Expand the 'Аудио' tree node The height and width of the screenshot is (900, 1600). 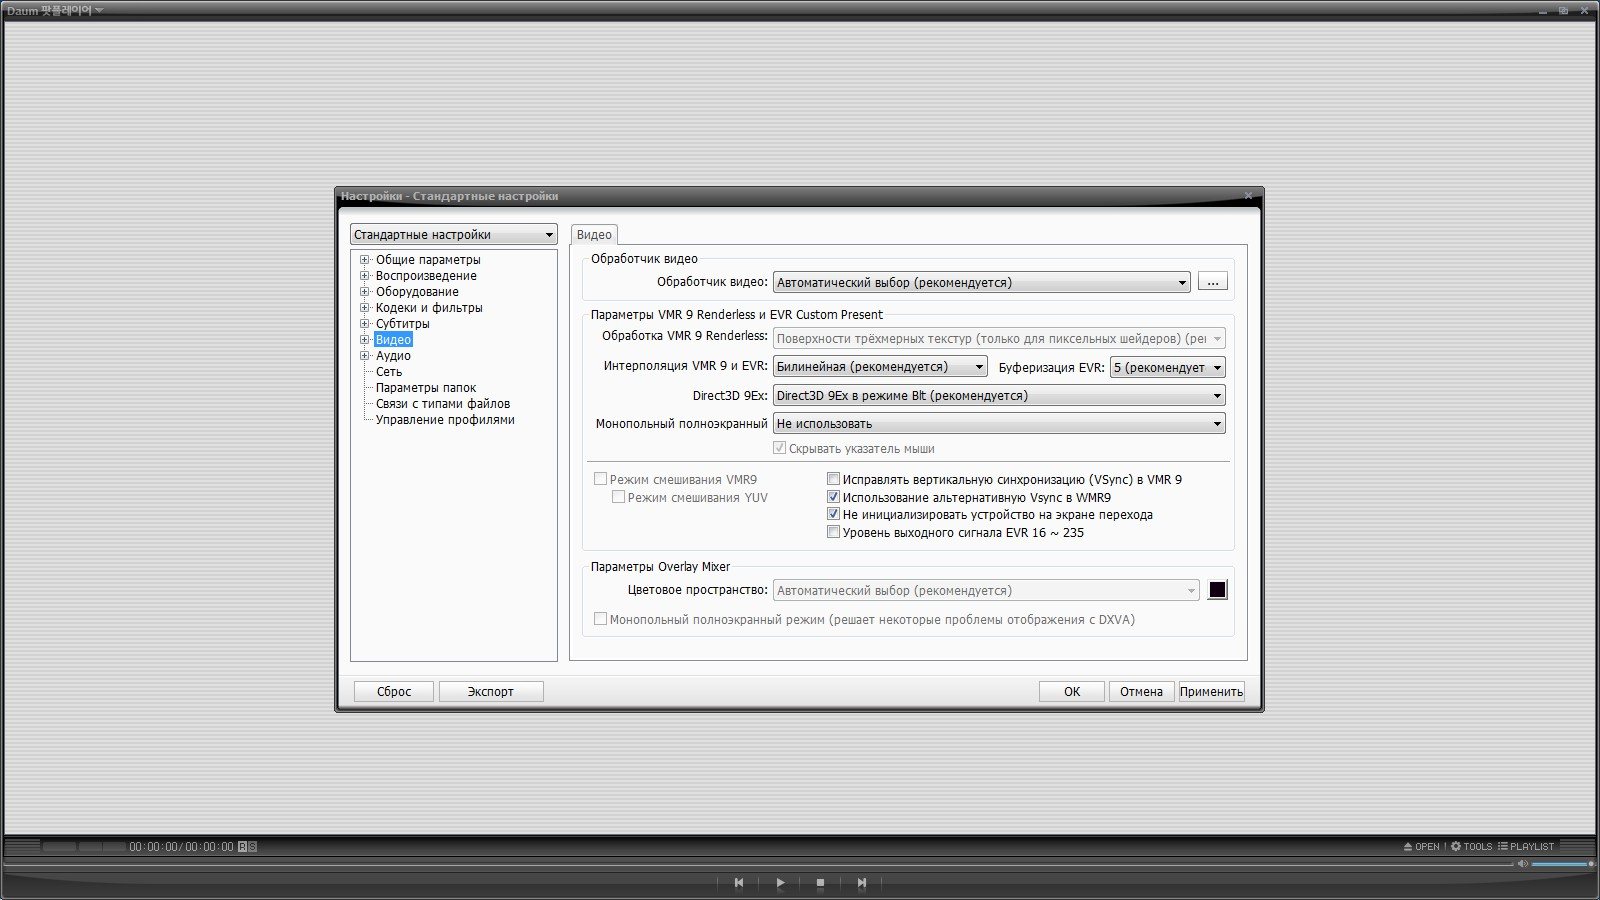coord(365,356)
